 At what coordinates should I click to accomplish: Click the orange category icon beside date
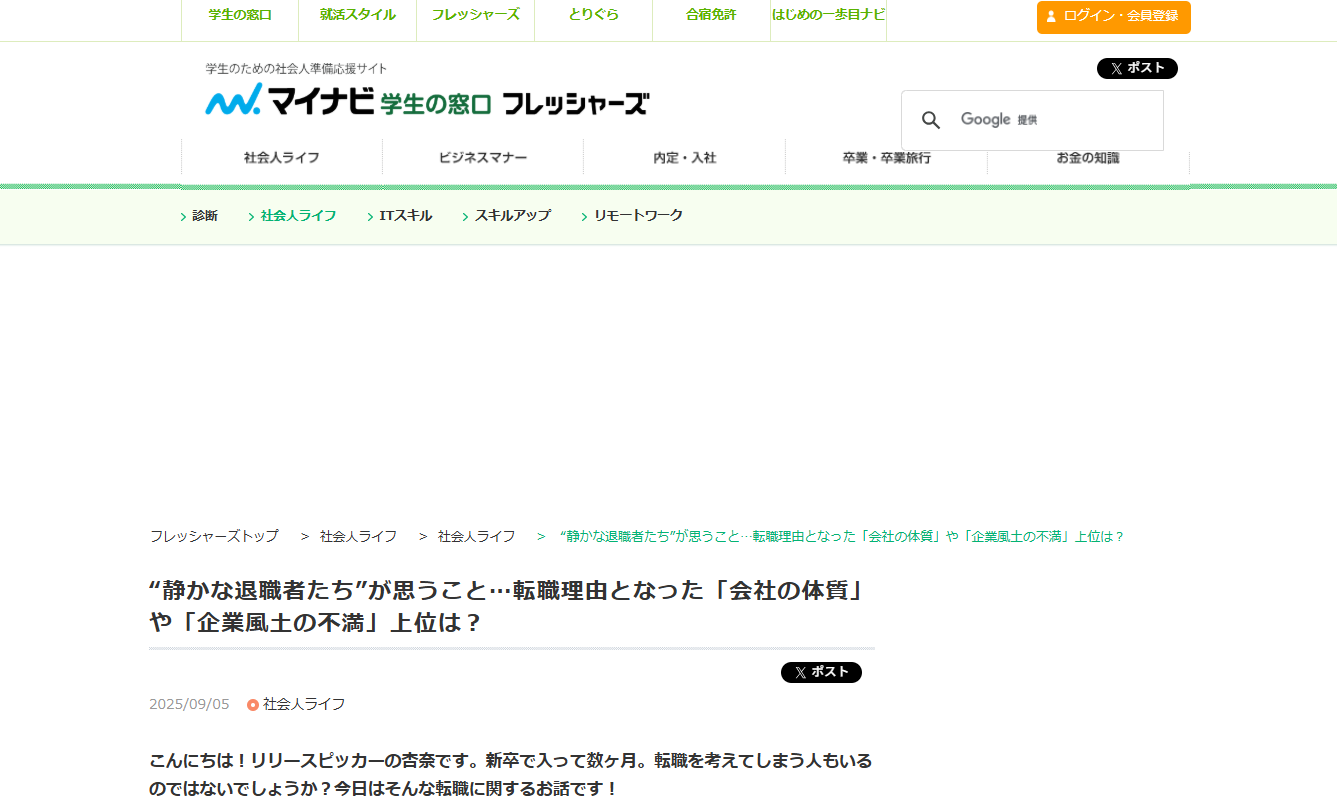(x=253, y=705)
